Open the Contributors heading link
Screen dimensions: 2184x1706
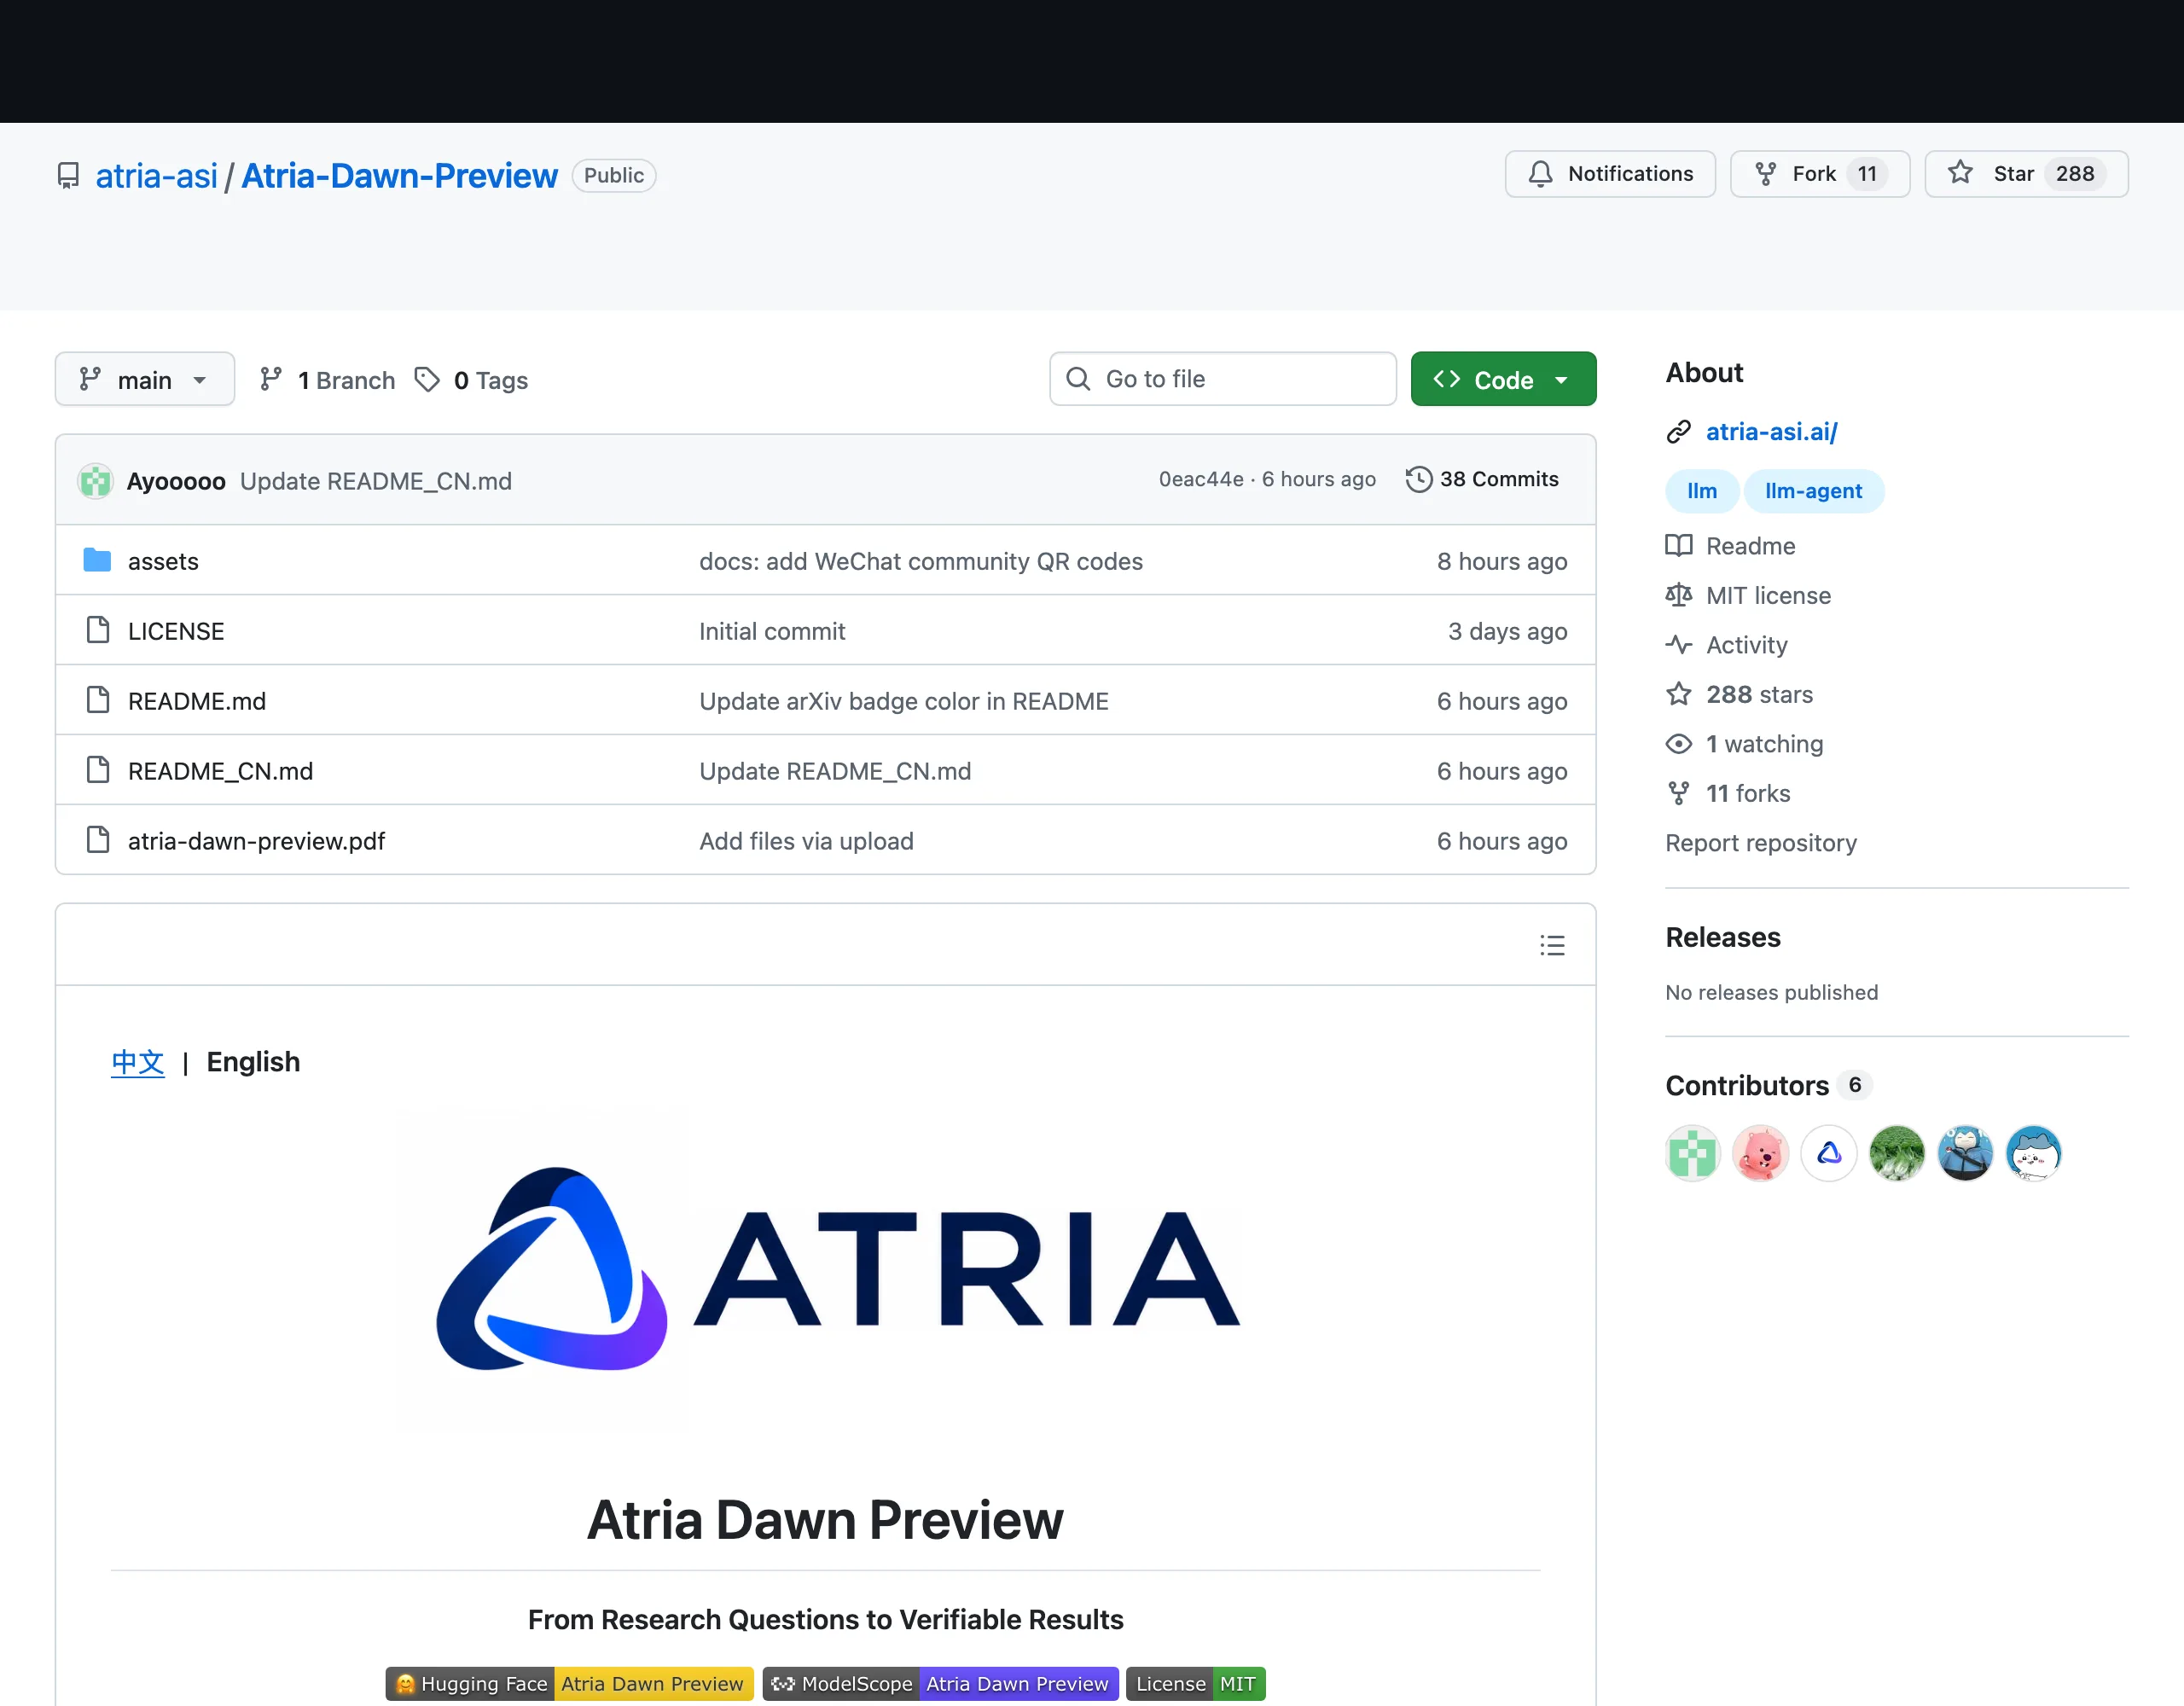(1747, 1085)
